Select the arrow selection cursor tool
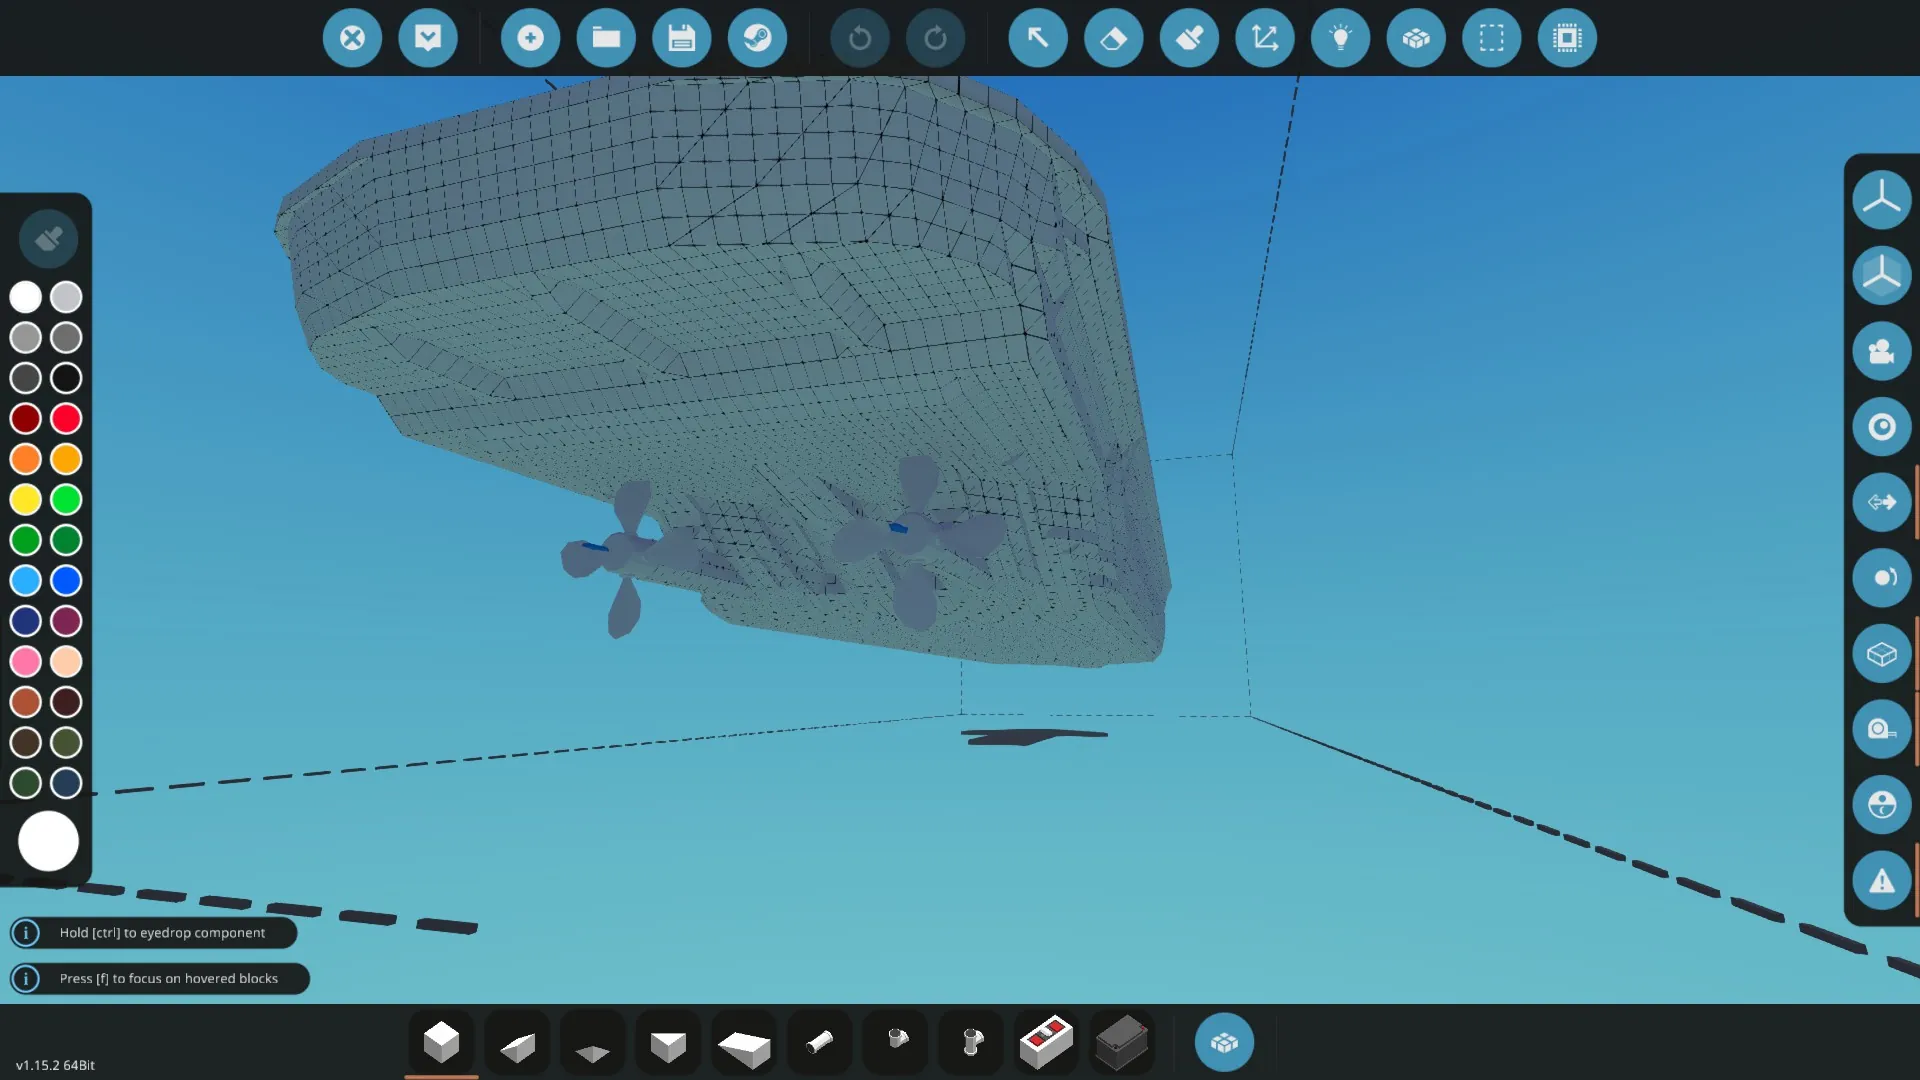The width and height of the screenshot is (1920, 1080). point(1037,38)
